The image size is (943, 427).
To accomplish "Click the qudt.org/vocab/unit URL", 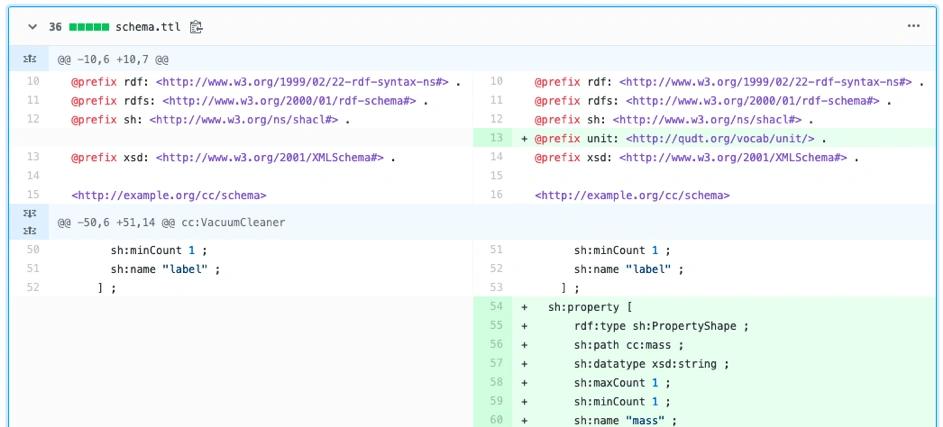I will pos(720,139).
